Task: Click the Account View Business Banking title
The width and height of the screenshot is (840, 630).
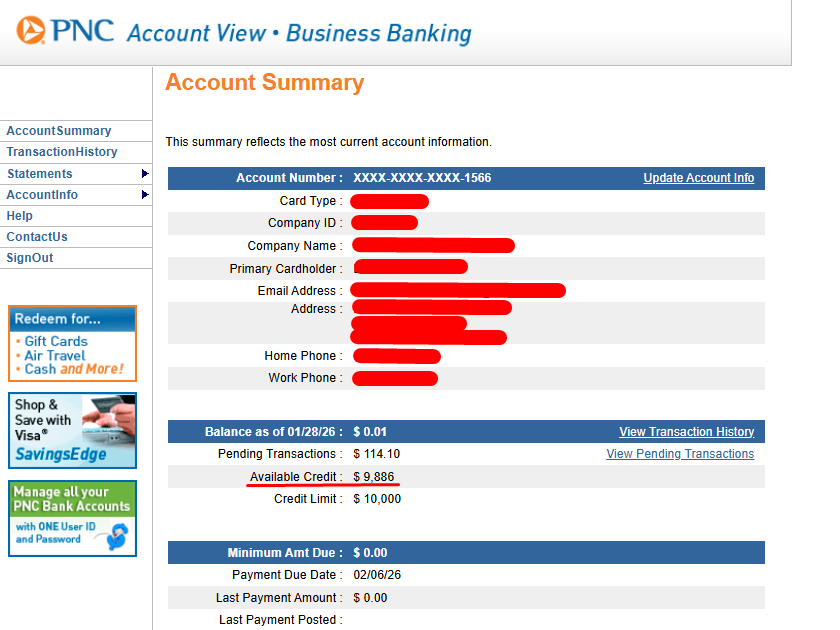Action: pyautogui.click(x=299, y=33)
